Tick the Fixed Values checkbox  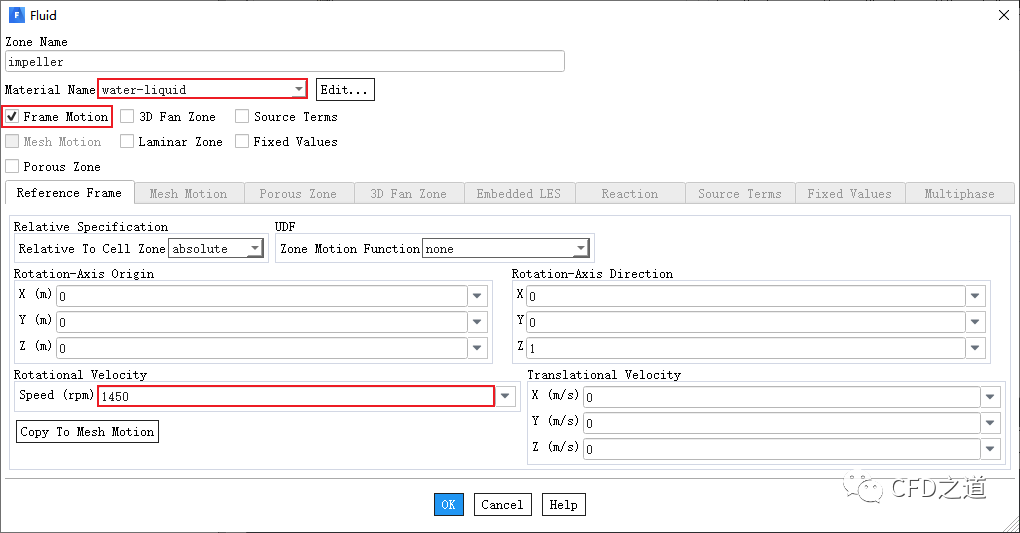coord(242,142)
